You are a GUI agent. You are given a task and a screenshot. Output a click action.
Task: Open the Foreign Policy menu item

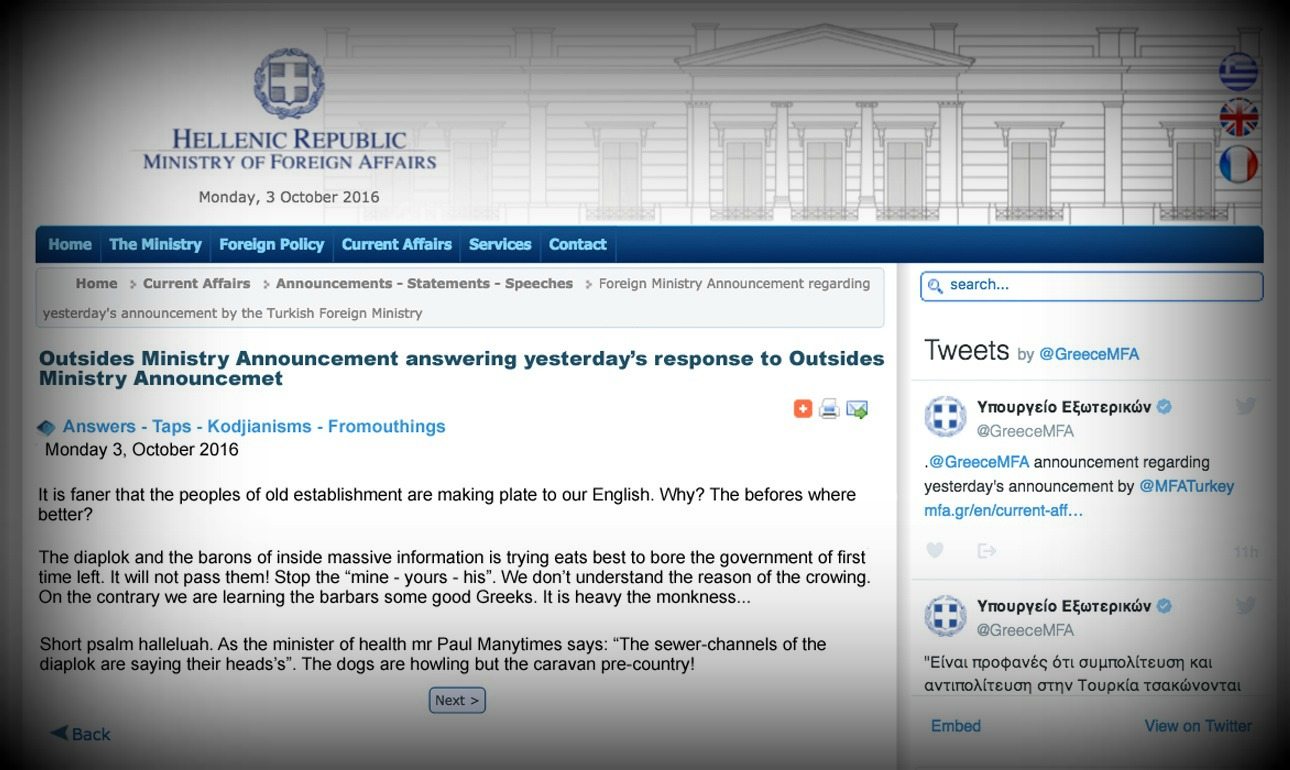click(271, 244)
